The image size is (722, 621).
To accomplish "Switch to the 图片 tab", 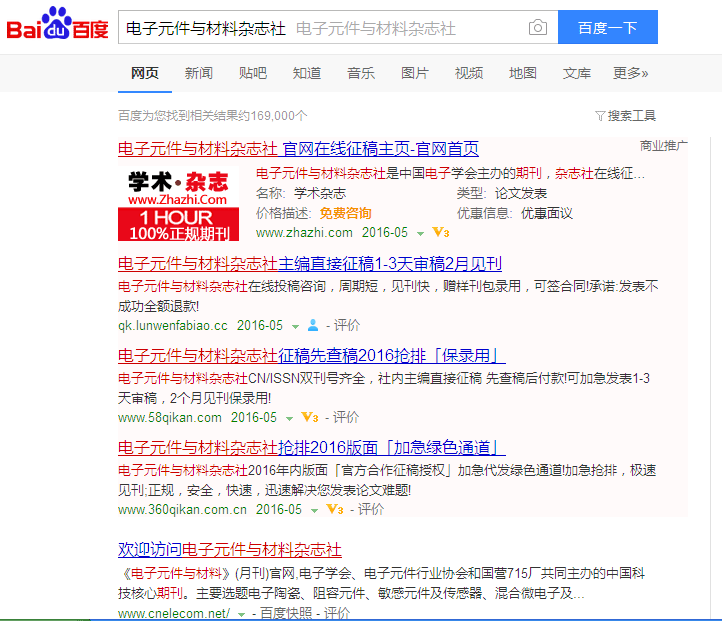I will click(414, 73).
